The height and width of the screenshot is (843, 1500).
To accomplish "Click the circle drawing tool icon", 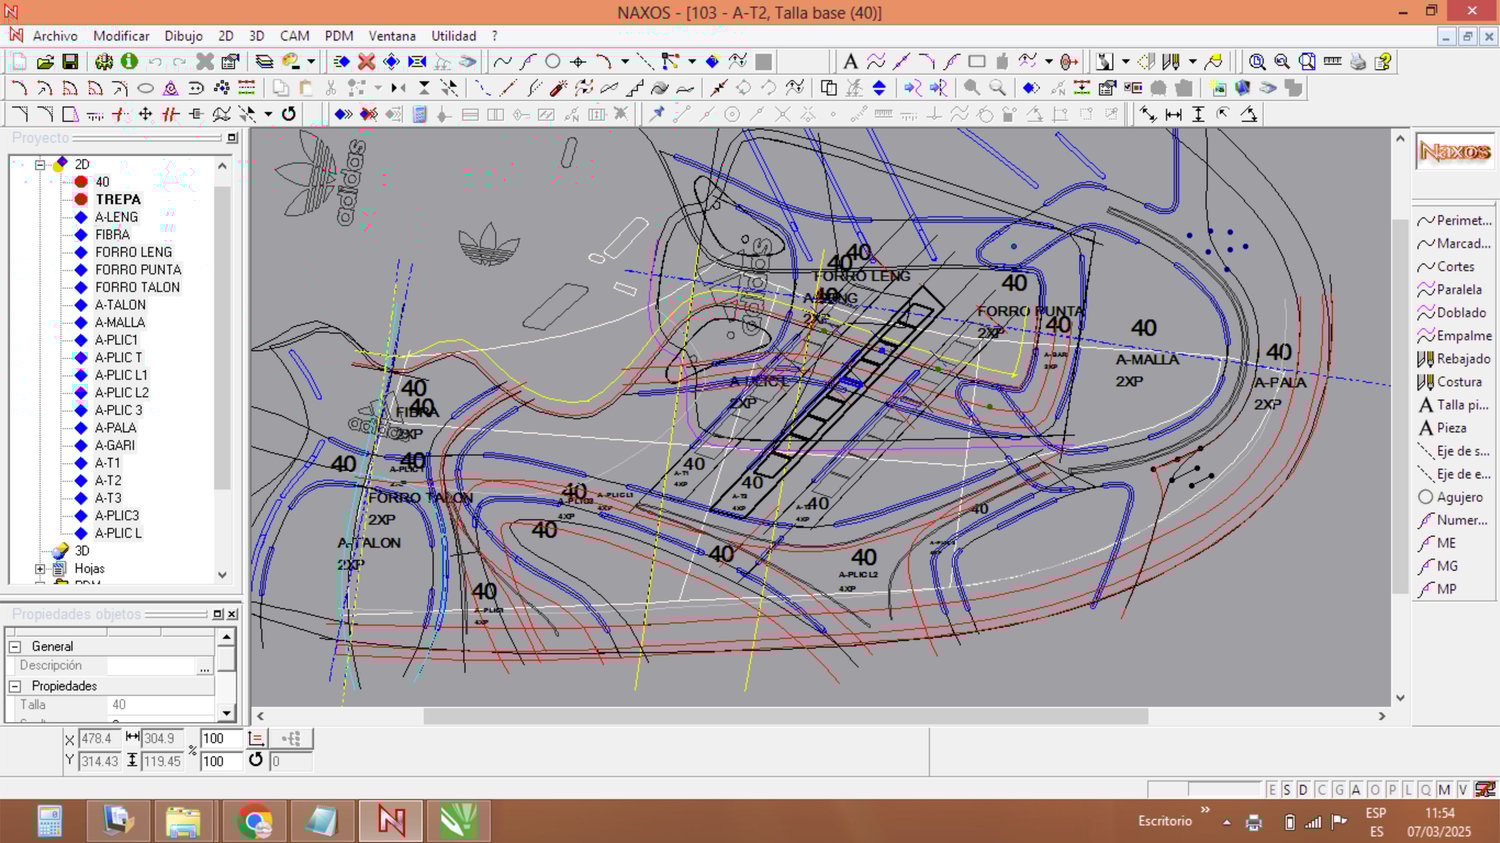I will tap(553, 62).
